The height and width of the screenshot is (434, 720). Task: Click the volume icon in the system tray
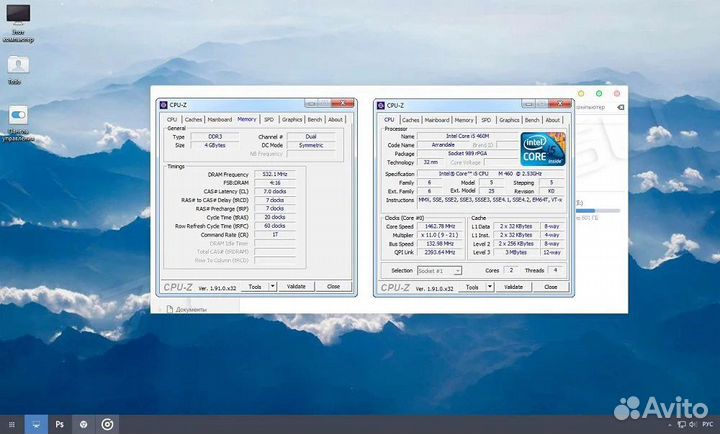[693, 424]
